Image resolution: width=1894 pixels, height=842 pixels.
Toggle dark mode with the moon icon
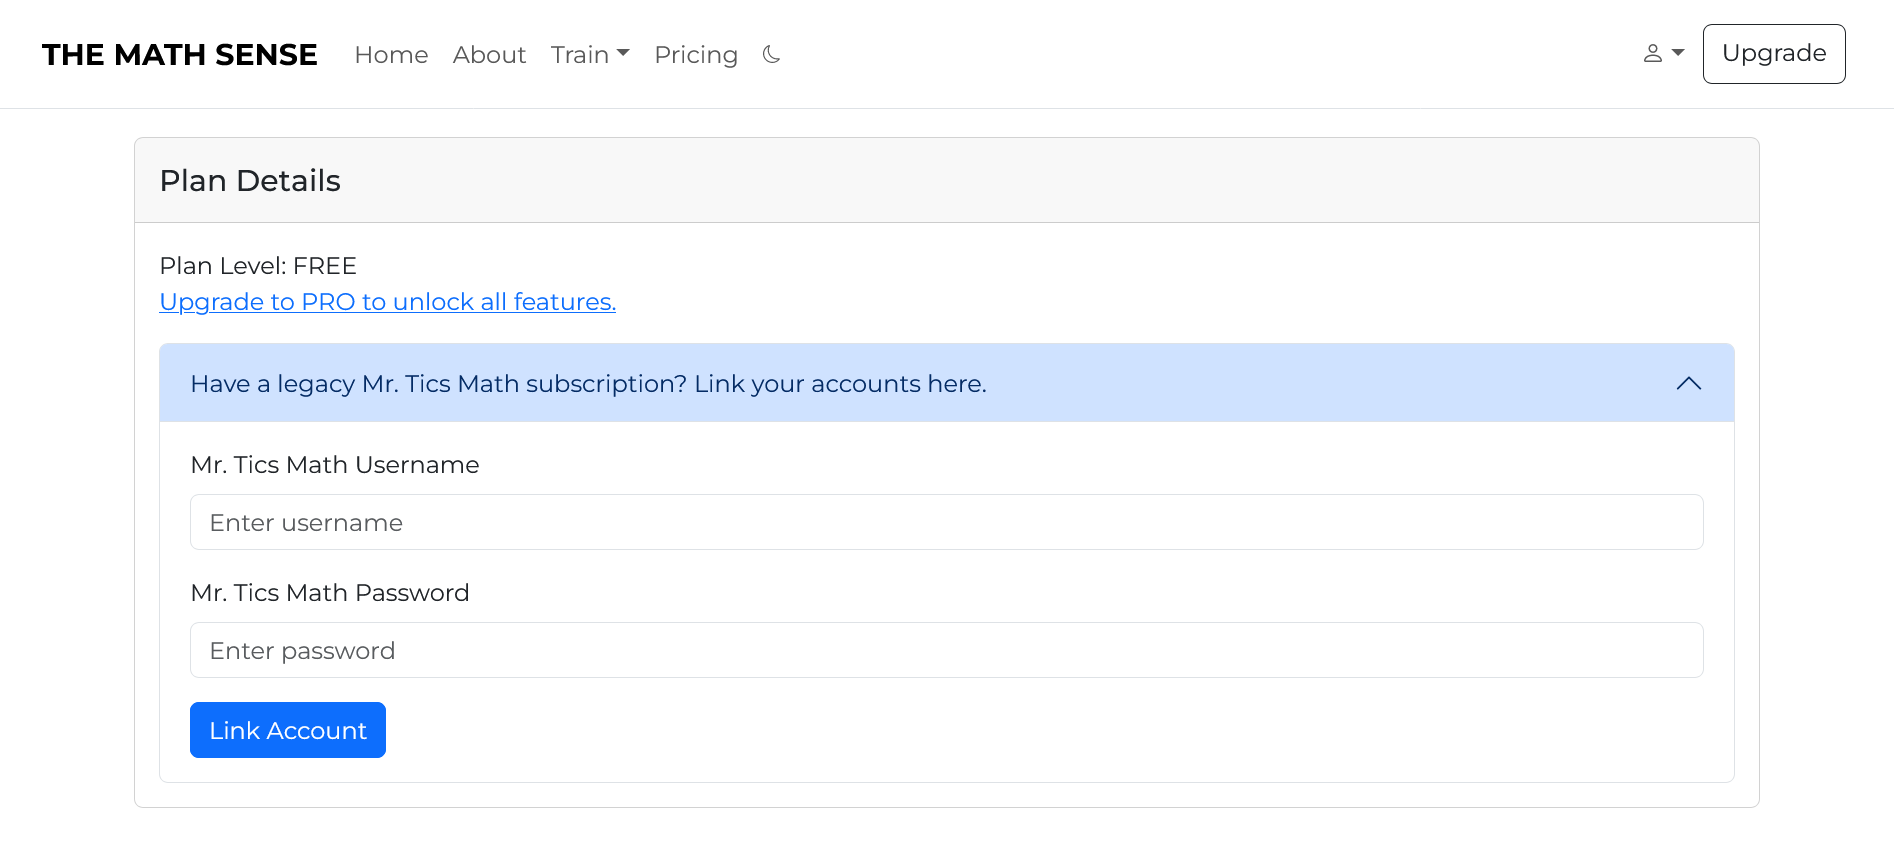click(771, 54)
